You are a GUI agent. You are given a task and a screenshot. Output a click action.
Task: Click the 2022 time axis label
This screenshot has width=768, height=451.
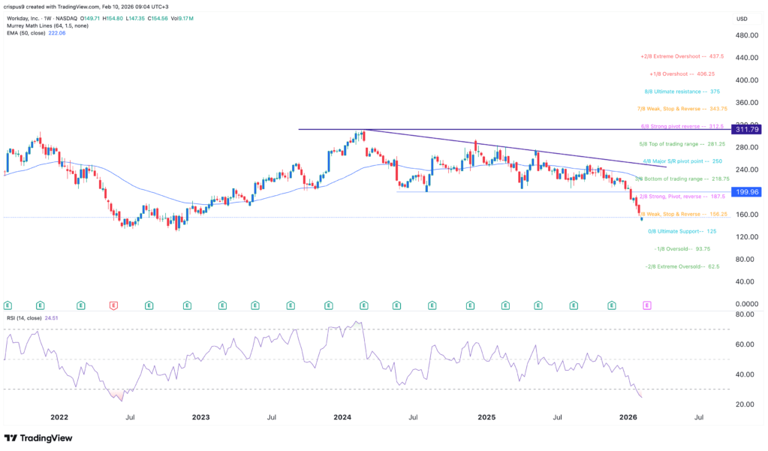59,418
